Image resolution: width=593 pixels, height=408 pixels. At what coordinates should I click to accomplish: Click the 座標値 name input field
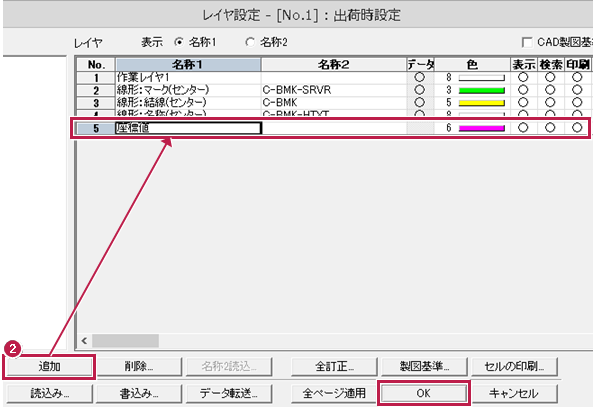pos(188,128)
